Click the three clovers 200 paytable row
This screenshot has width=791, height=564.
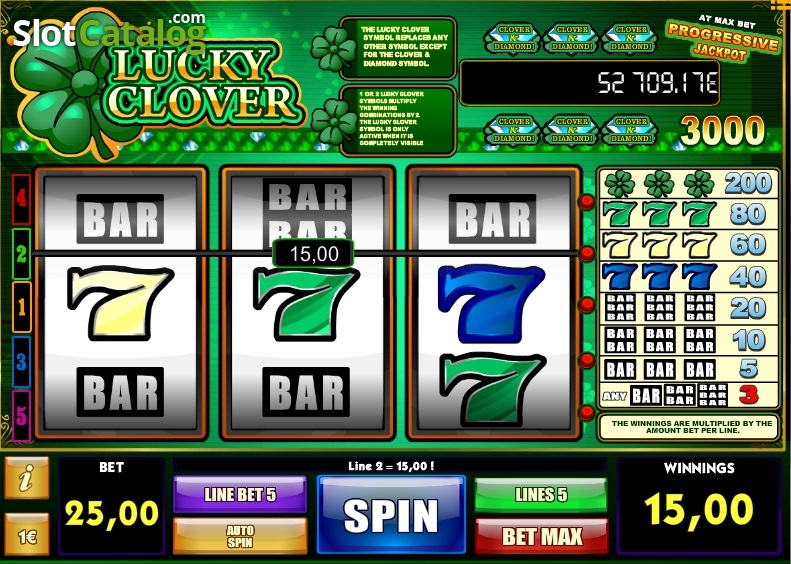[x=688, y=184]
